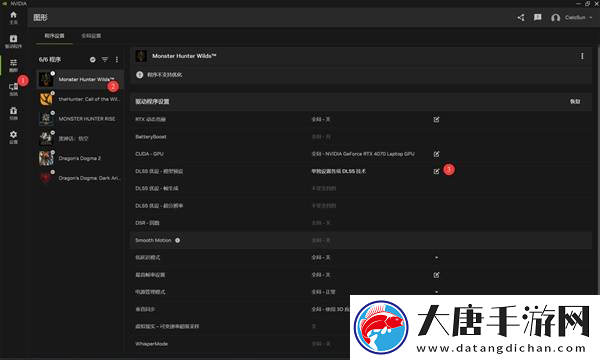Select the Graphics sliders sidebar icon

(x=13, y=65)
